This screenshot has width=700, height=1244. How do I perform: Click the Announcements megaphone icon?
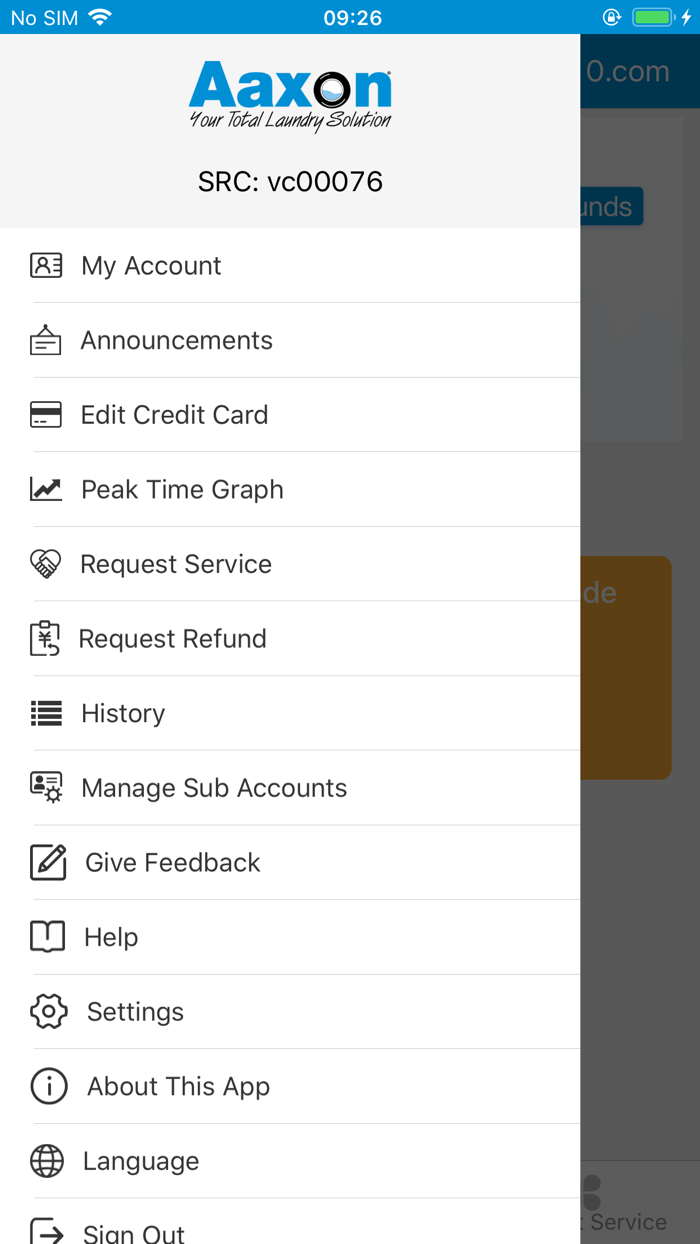(46, 339)
